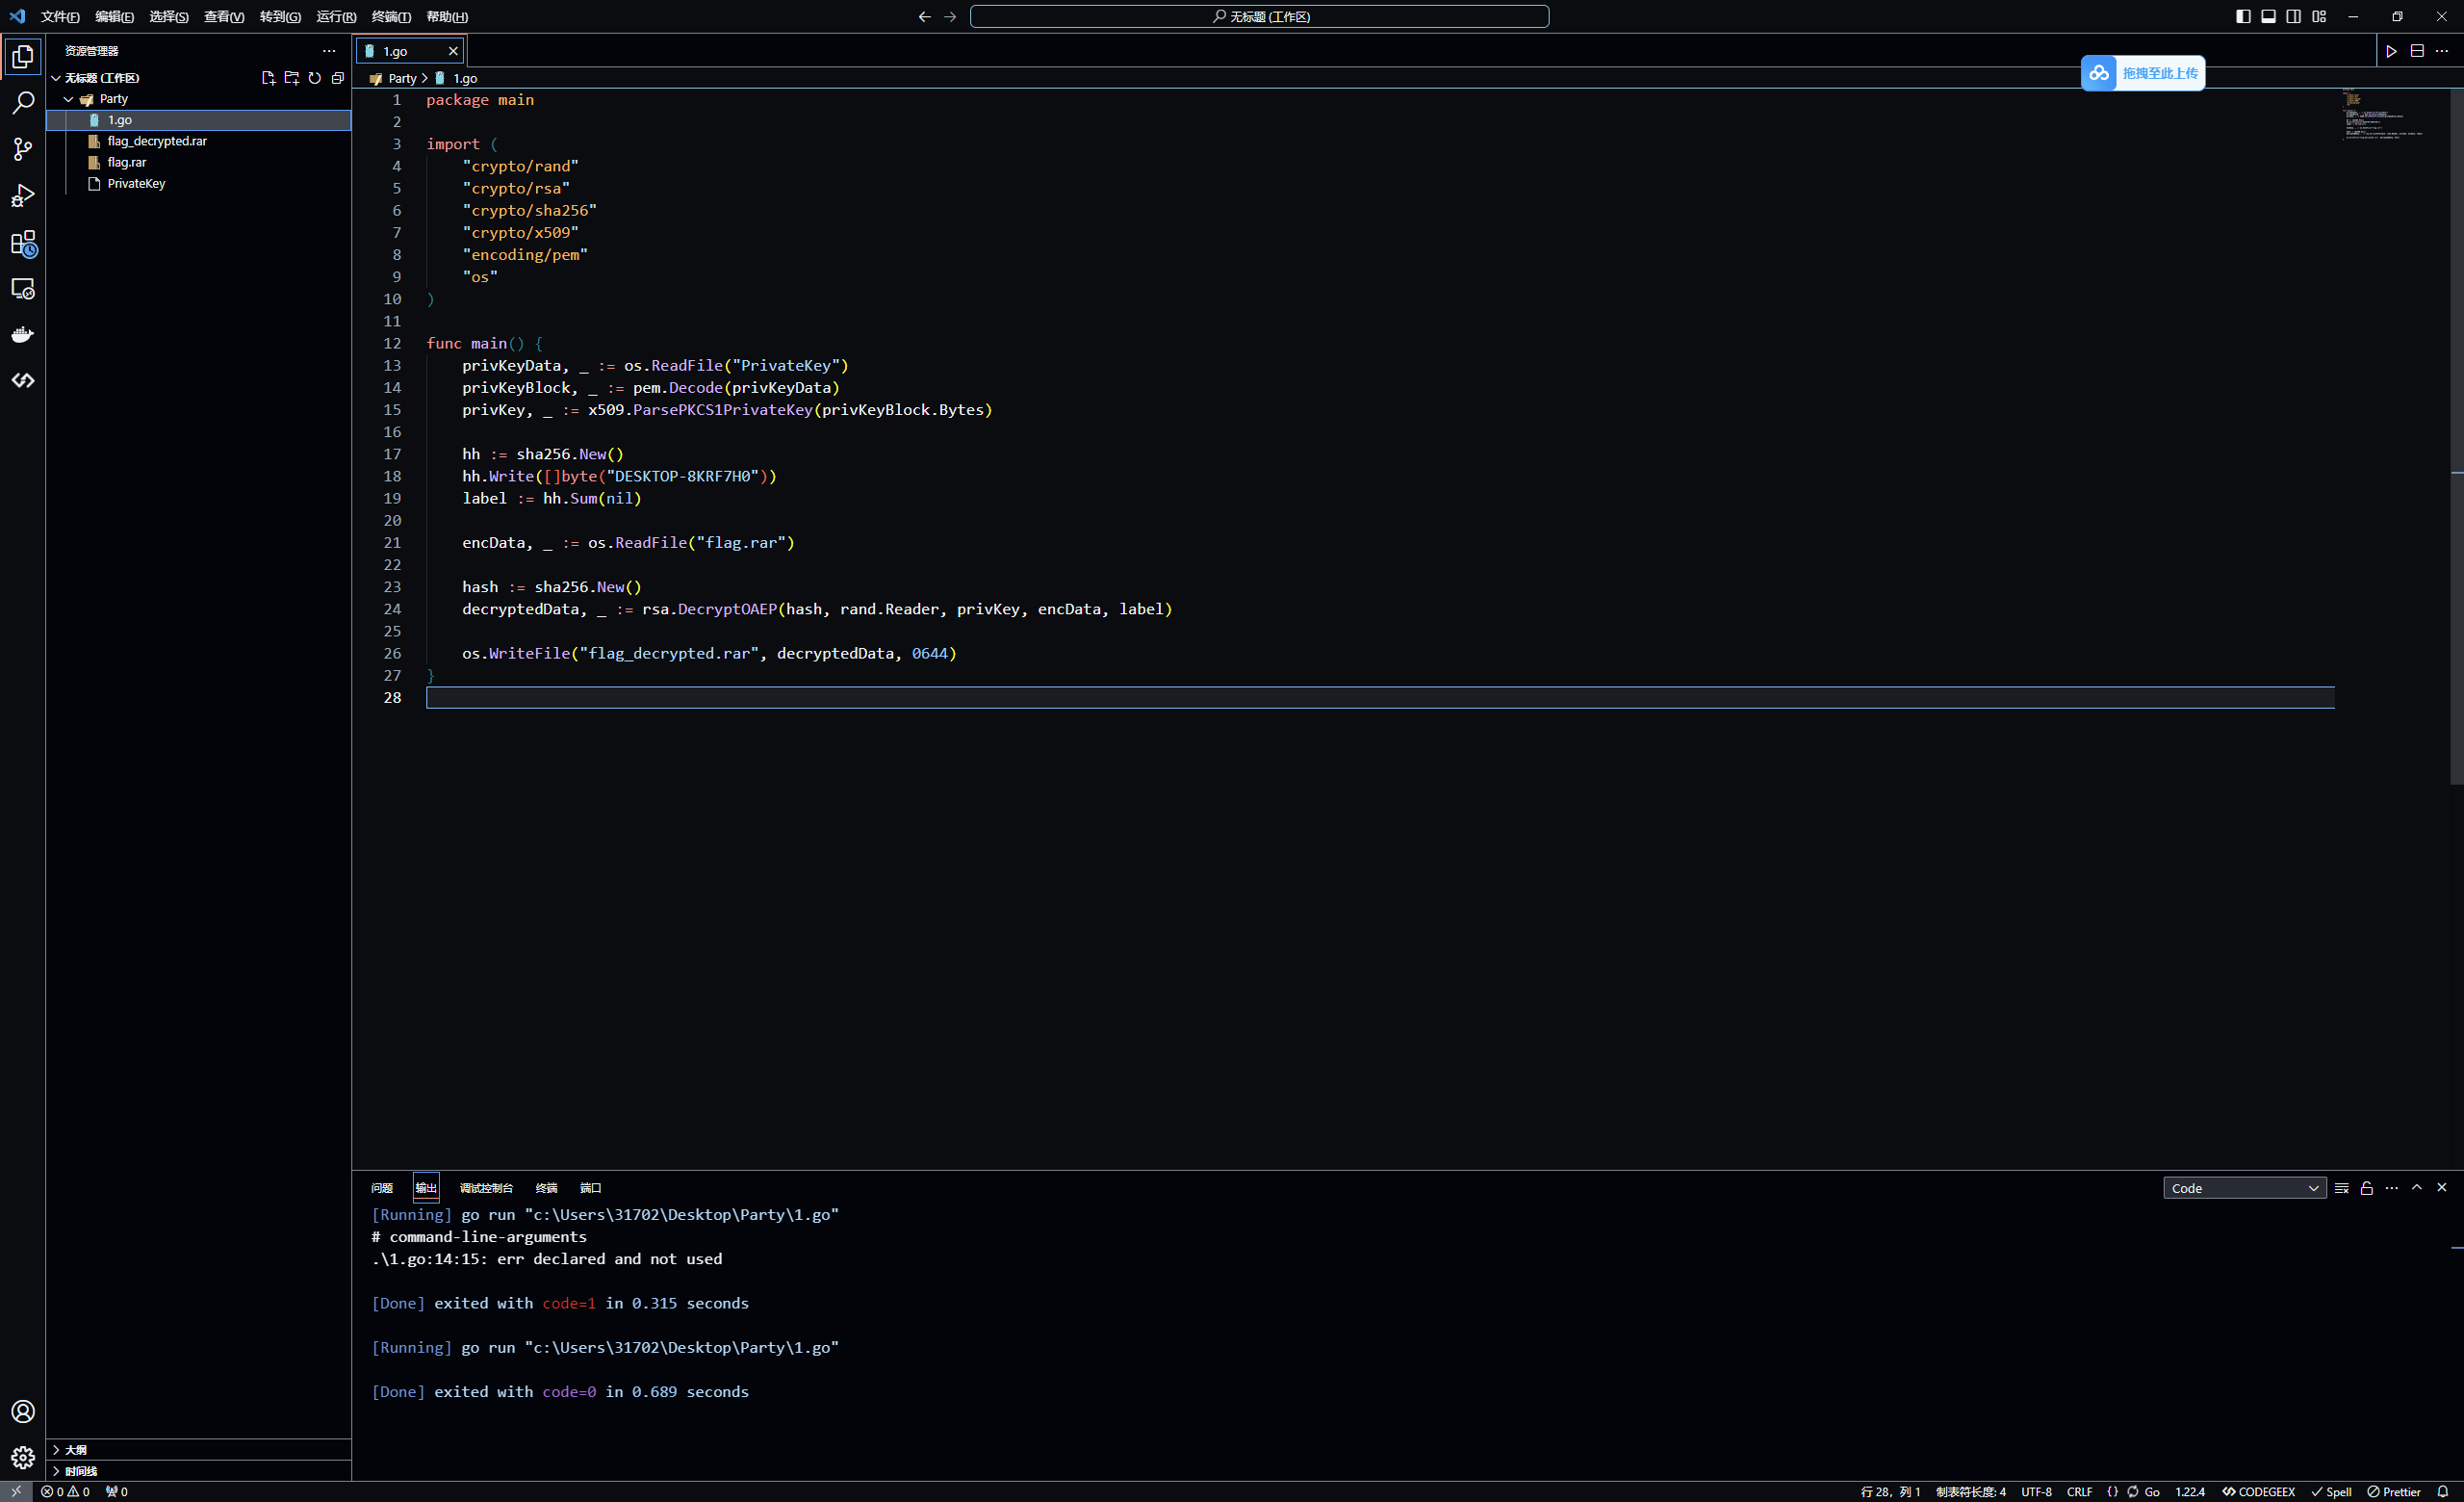2464x1502 pixels.
Task: Go back with the navigation arrow
Action: (x=924, y=16)
